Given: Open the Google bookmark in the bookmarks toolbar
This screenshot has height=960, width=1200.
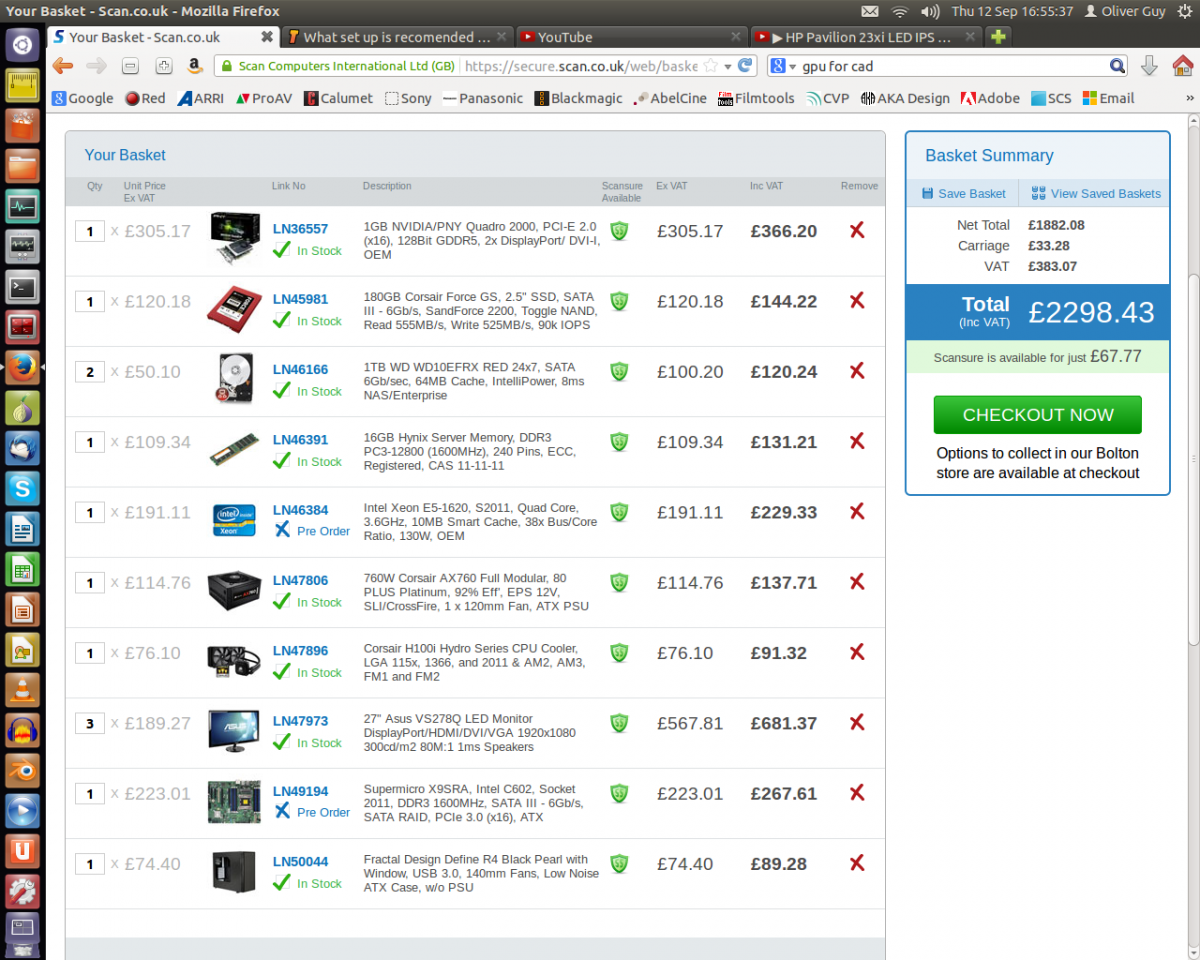Looking at the screenshot, I should (x=83, y=98).
